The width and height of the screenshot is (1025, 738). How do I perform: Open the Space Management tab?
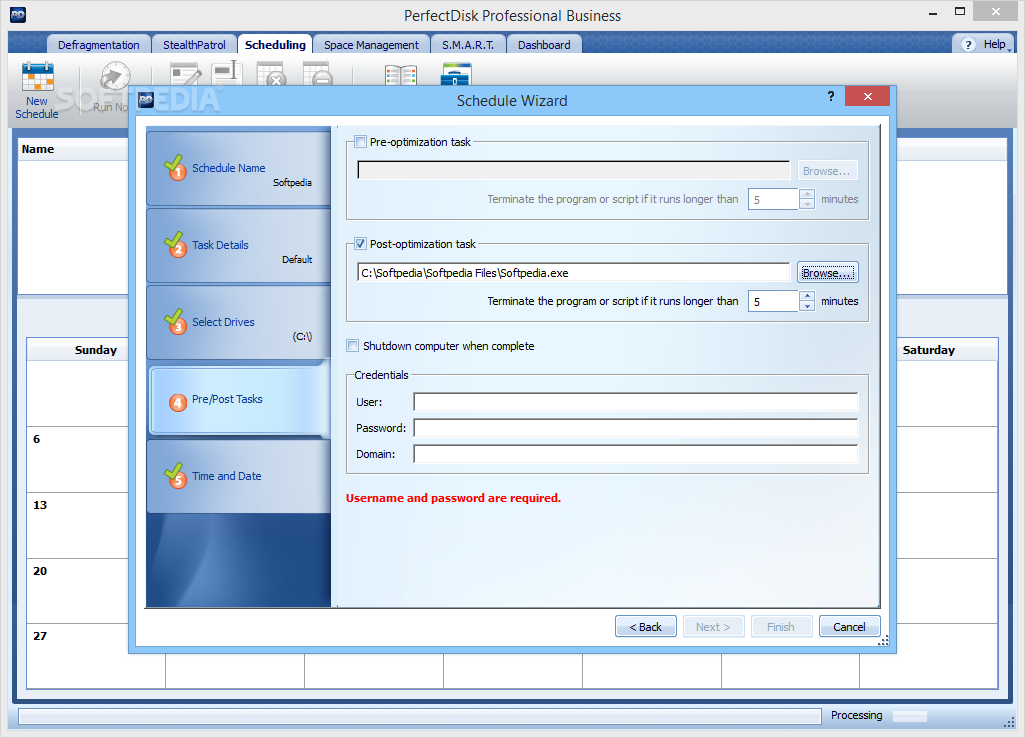[x=371, y=44]
